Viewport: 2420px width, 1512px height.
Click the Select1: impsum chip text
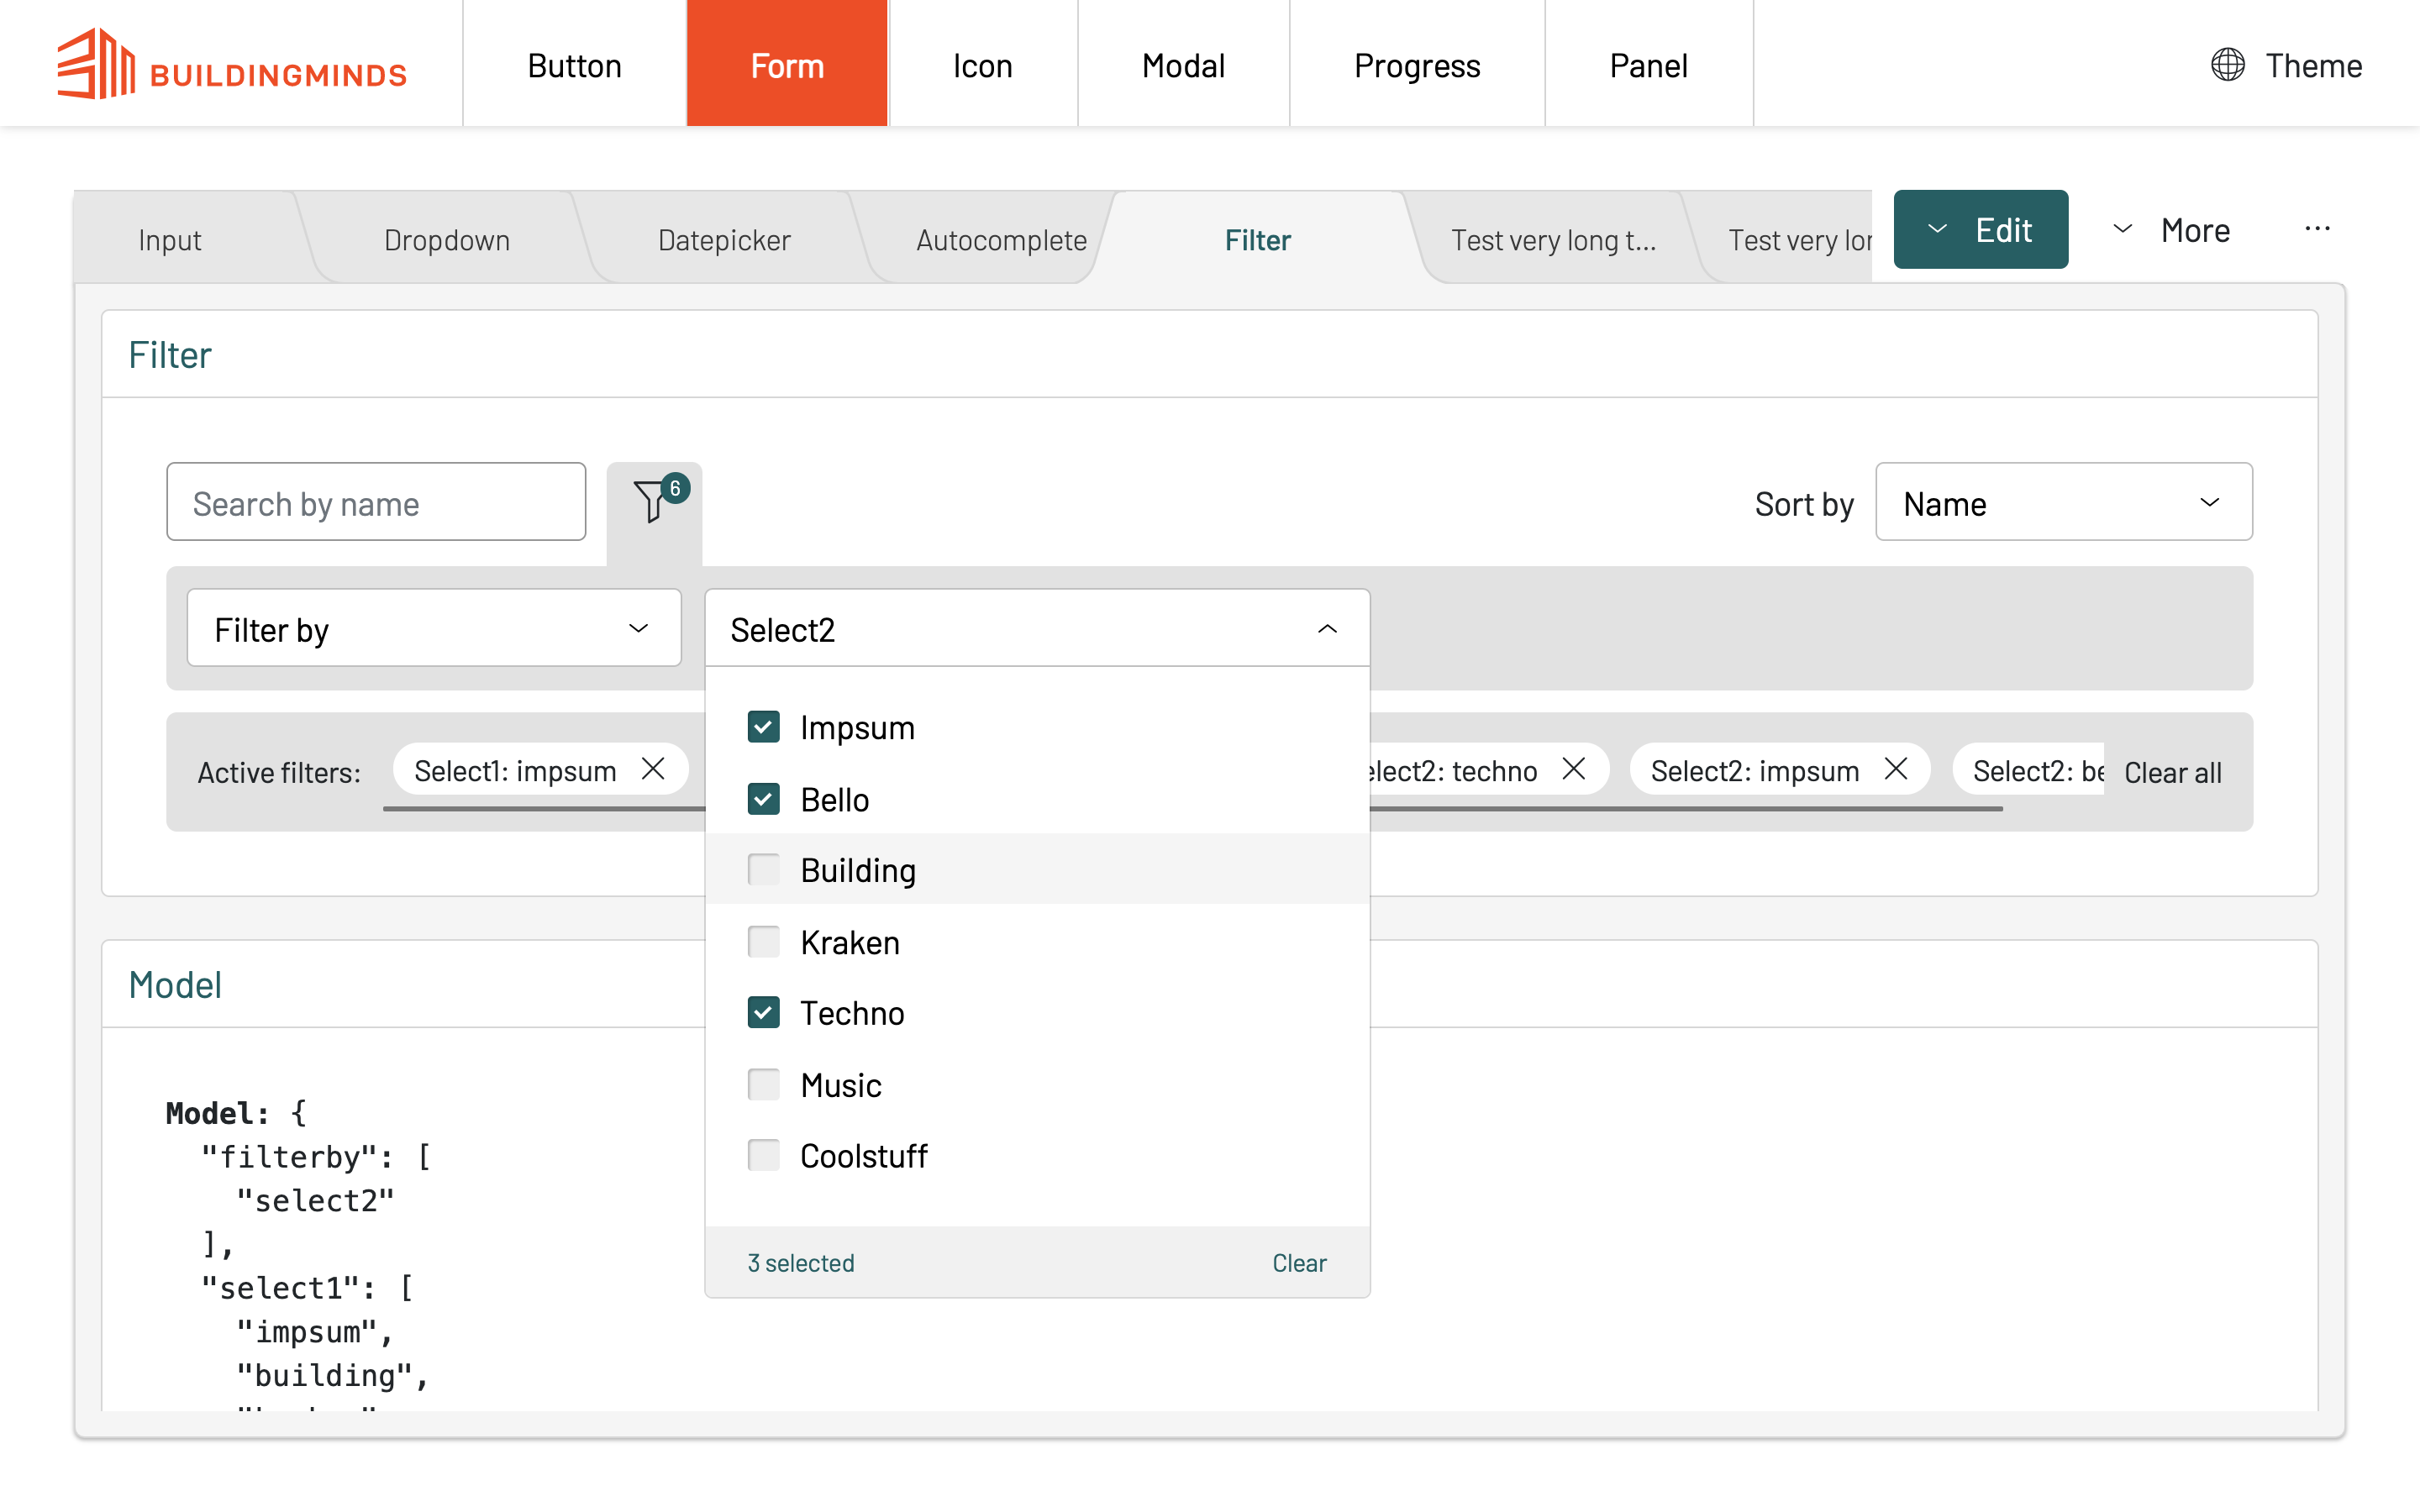click(515, 770)
